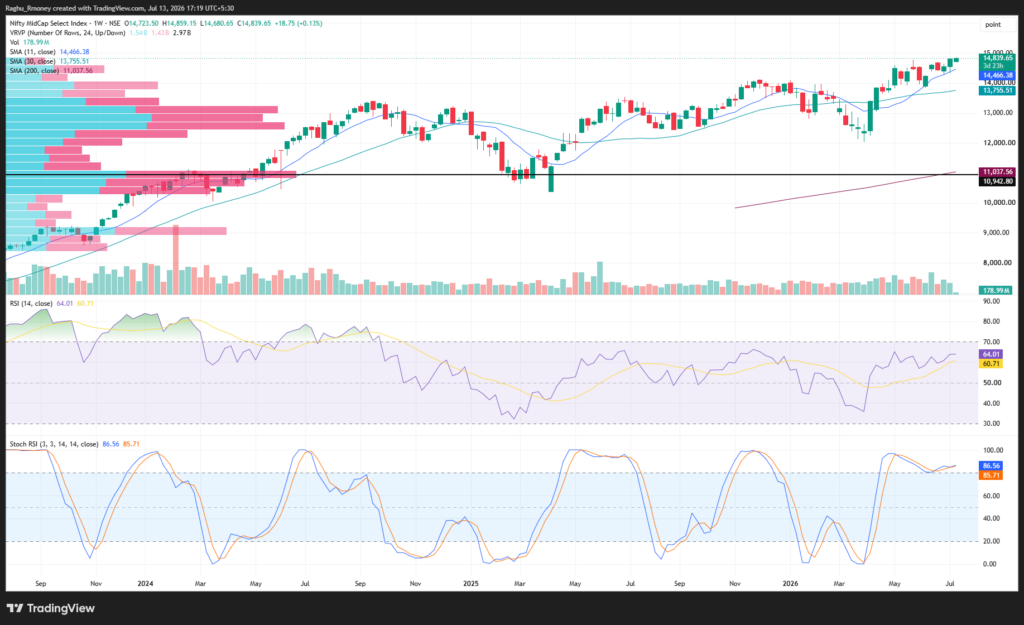Select the Stoch RSI (3, 3, 14, 14, close) legend

click(x=54, y=444)
